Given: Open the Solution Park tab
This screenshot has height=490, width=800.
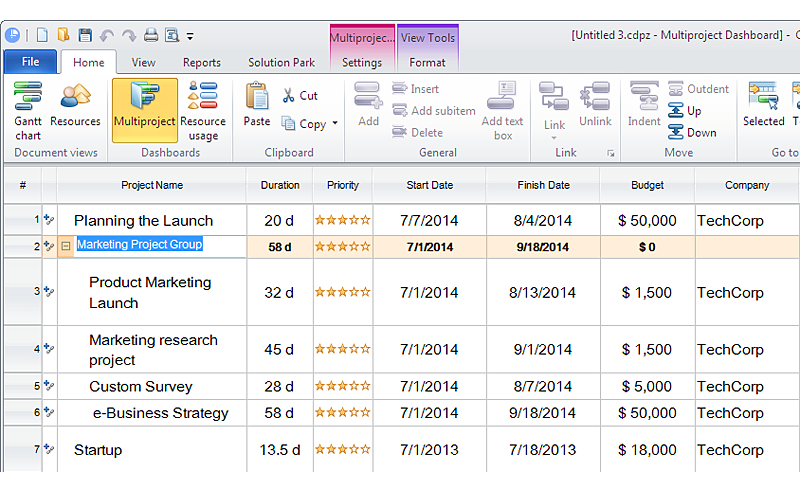Looking at the screenshot, I should [x=281, y=62].
